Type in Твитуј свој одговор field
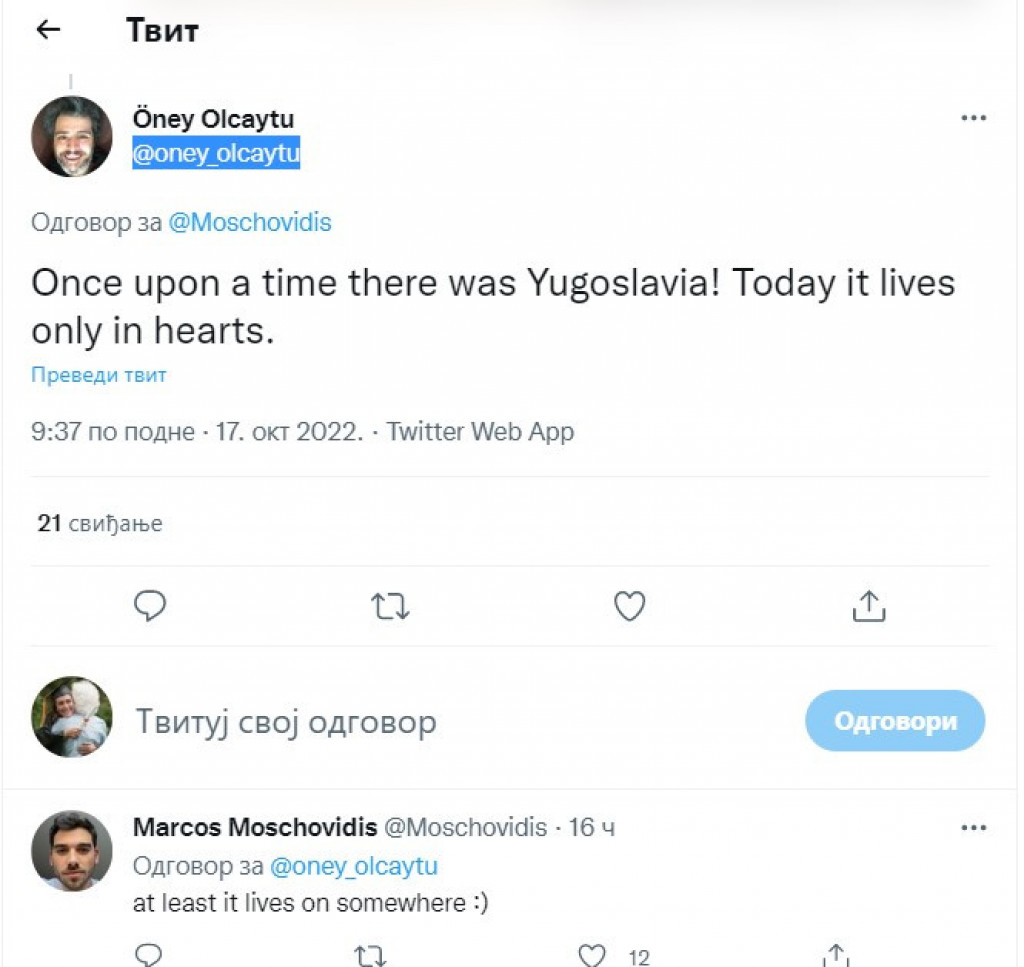The width and height of the screenshot is (1024, 967). coord(400,721)
